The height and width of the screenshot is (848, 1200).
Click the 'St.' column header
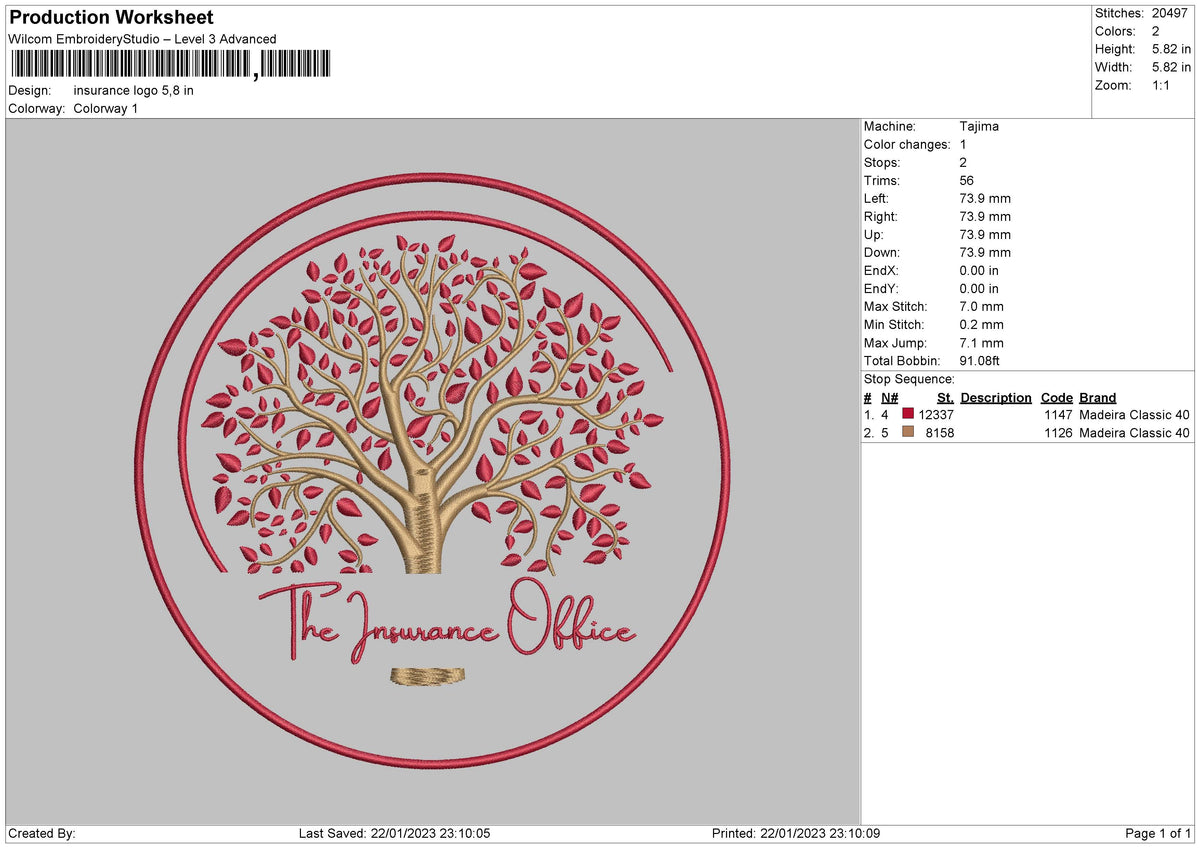[x=945, y=397]
